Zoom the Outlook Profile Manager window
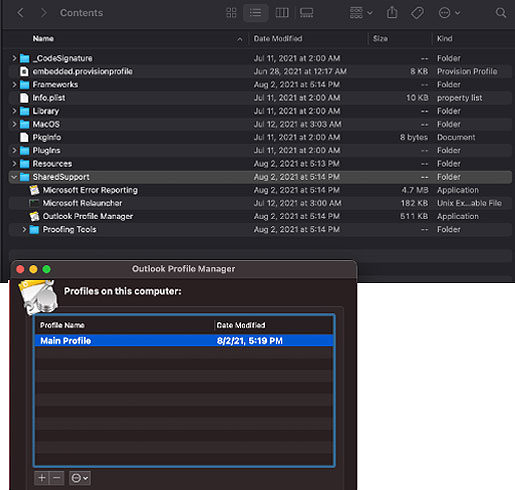 coord(47,269)
